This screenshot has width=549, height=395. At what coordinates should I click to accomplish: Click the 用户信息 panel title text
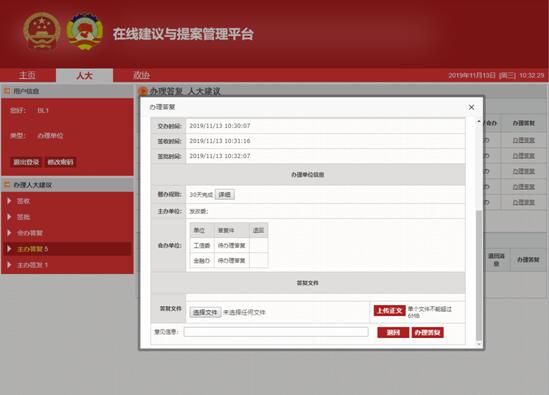click(x=26, y=91)
